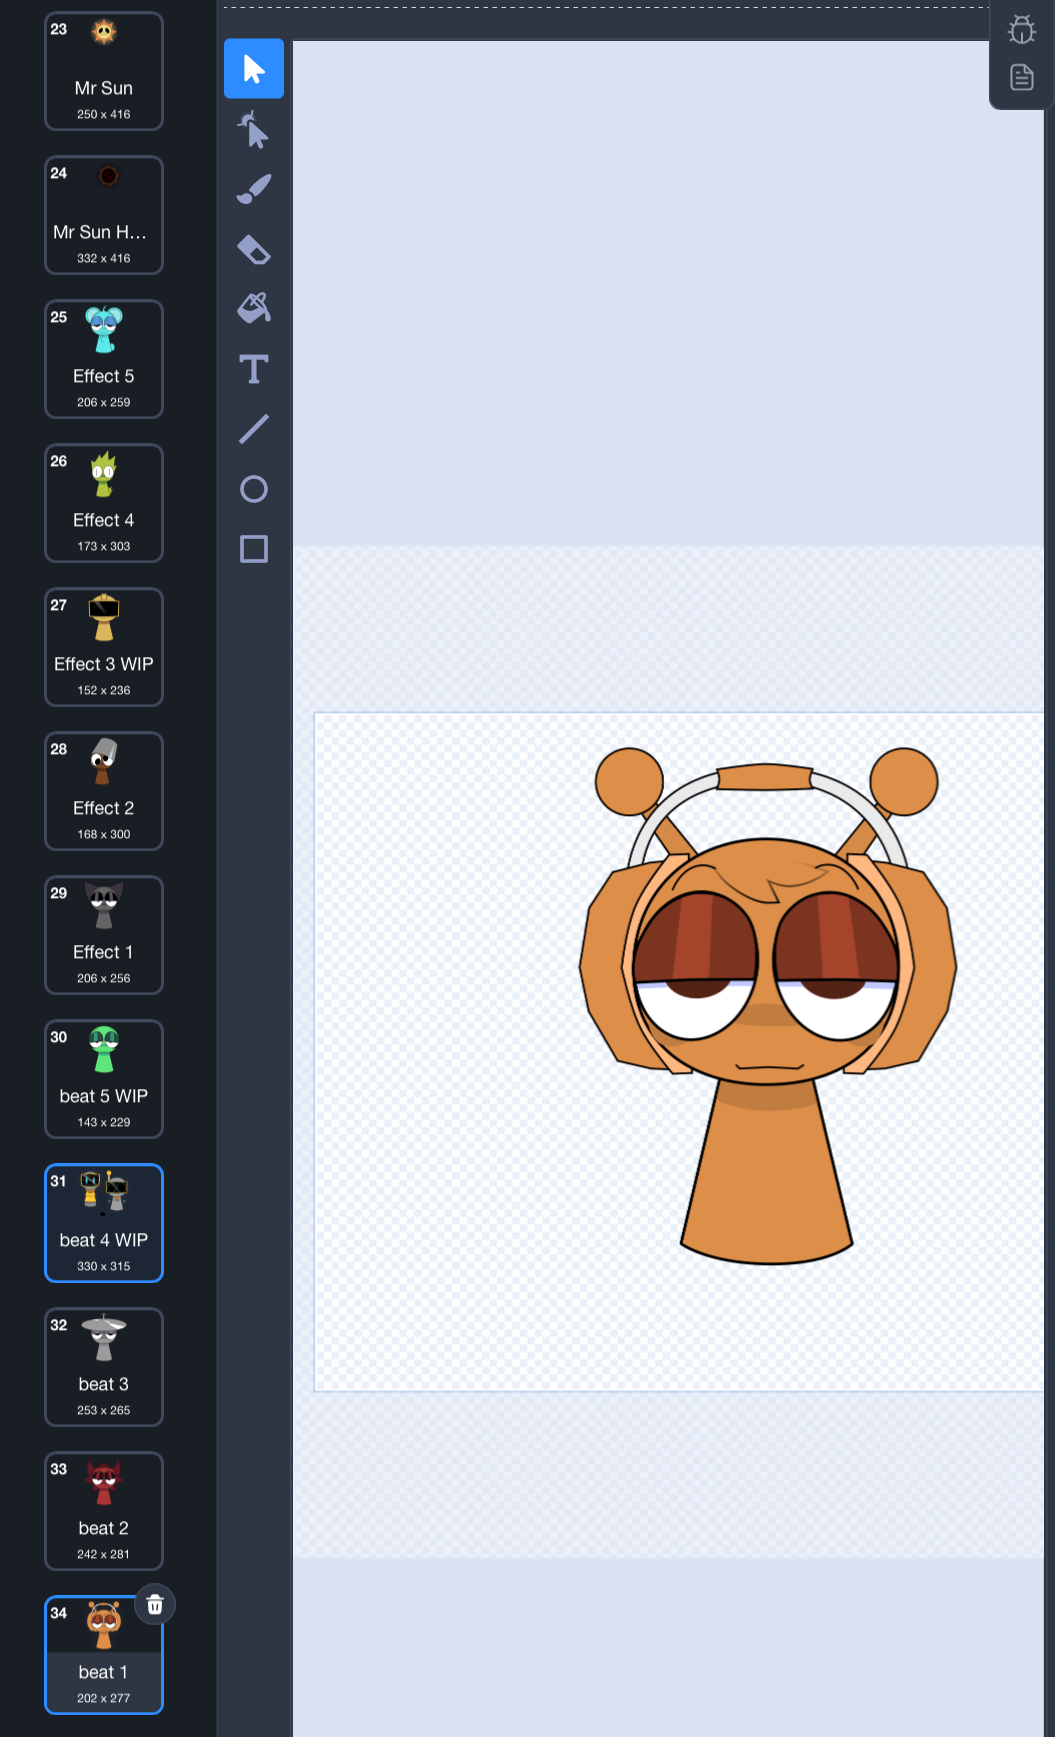Select the Line tool
The image size is (1055, 1737).
254,429
